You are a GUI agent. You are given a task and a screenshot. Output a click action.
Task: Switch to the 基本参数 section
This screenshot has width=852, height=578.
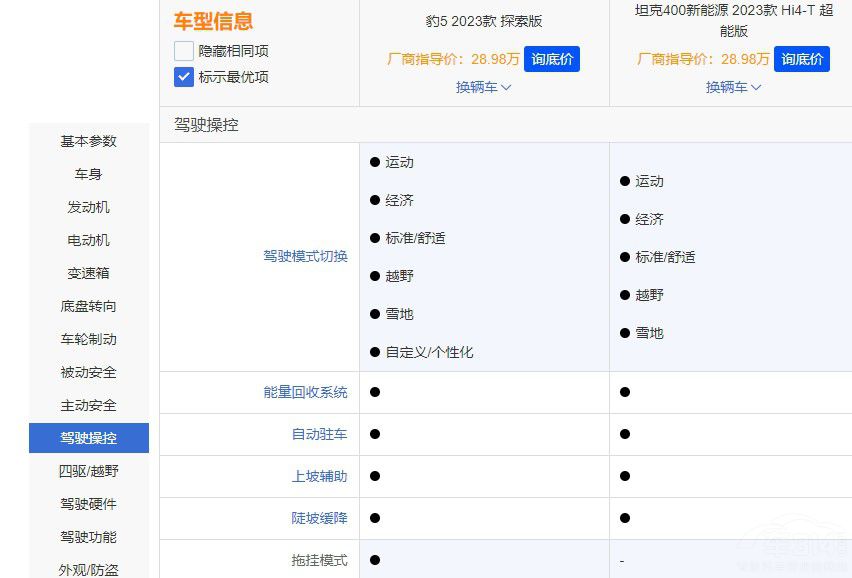88,141
